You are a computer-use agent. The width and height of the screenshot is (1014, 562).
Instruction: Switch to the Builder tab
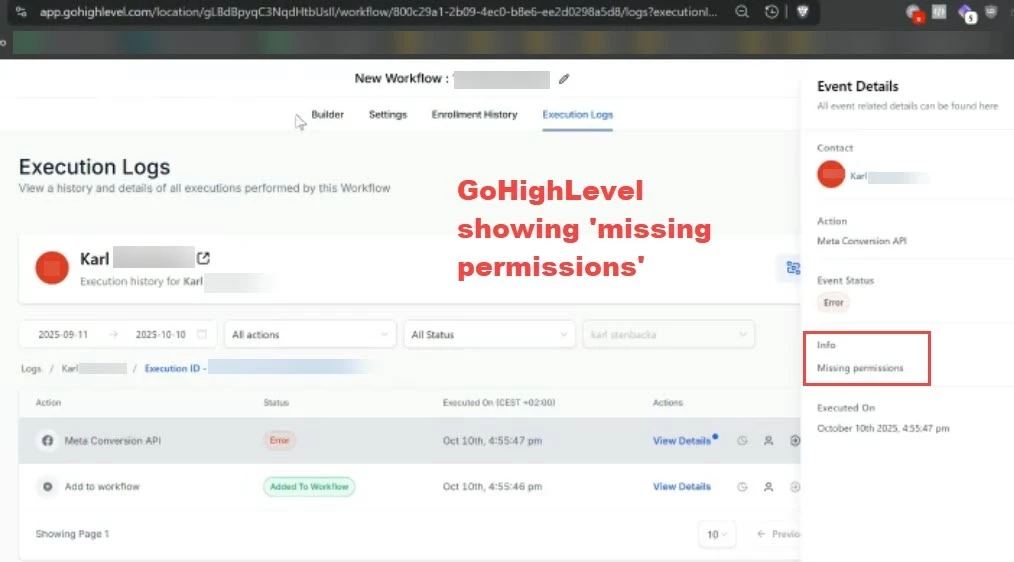(327, 114)
